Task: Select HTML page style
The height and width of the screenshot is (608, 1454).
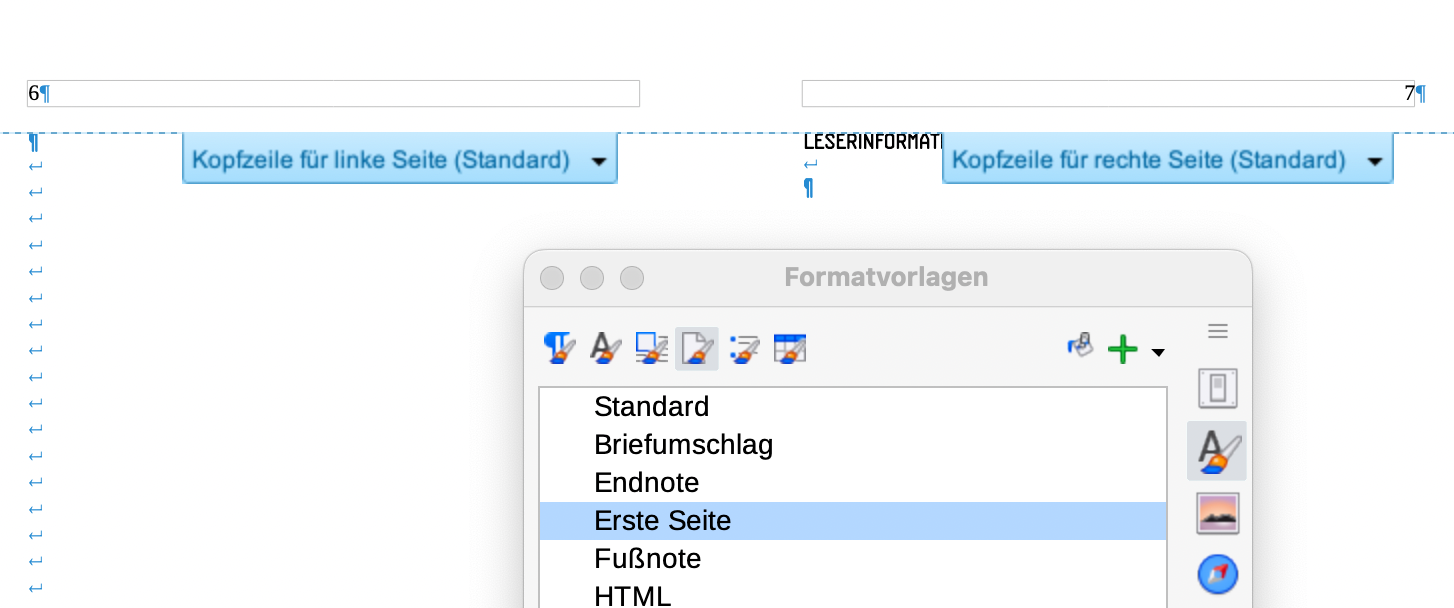Action: 853,595
